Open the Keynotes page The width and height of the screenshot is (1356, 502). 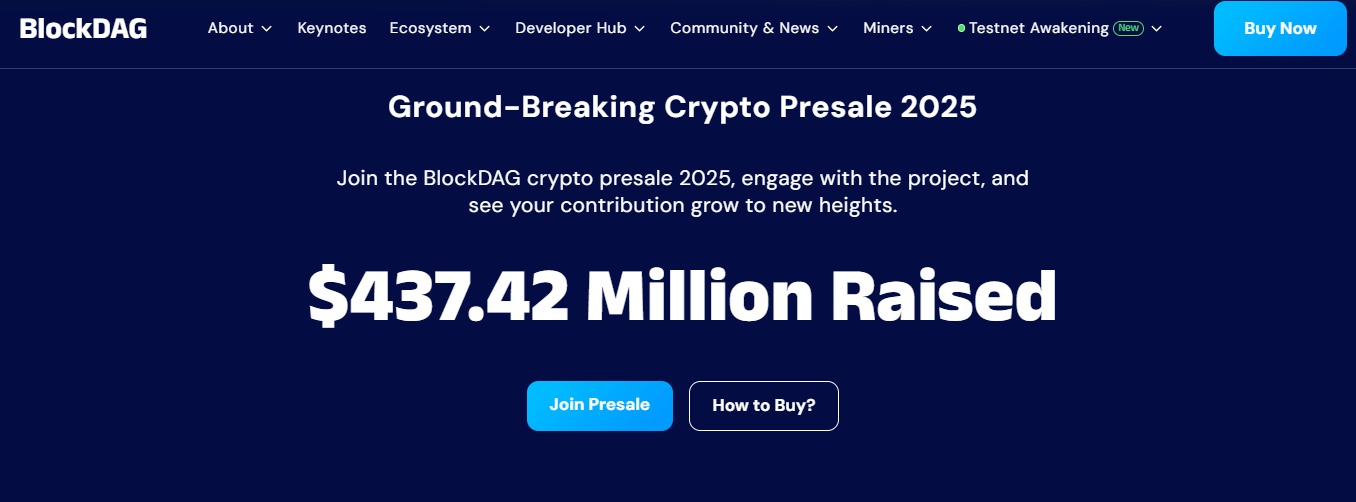(332, 28)
